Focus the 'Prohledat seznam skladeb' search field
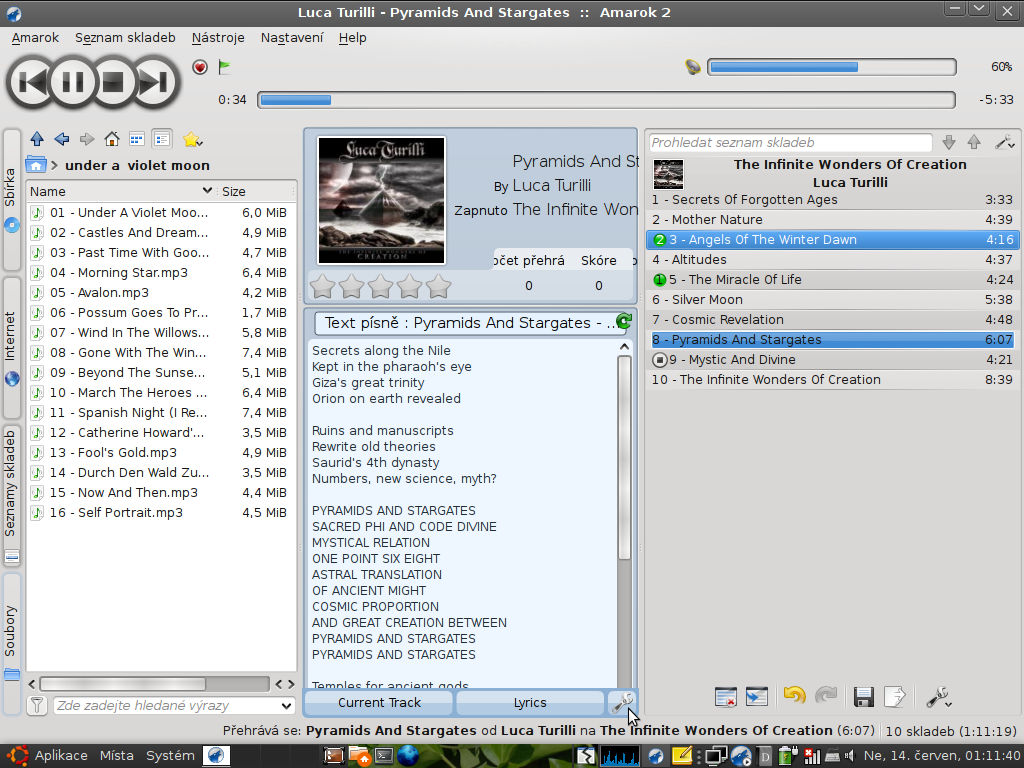Image resolution: width=1024 pixels, height=768 pixels. pos(790,142)
